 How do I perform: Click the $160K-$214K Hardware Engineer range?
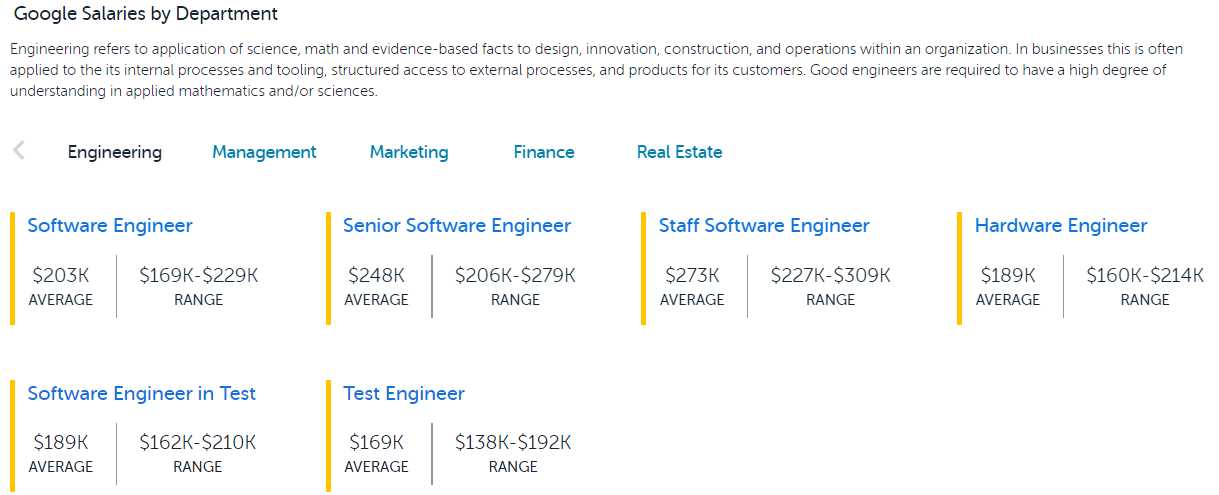pyautogui.click(x=1145, y=275)
